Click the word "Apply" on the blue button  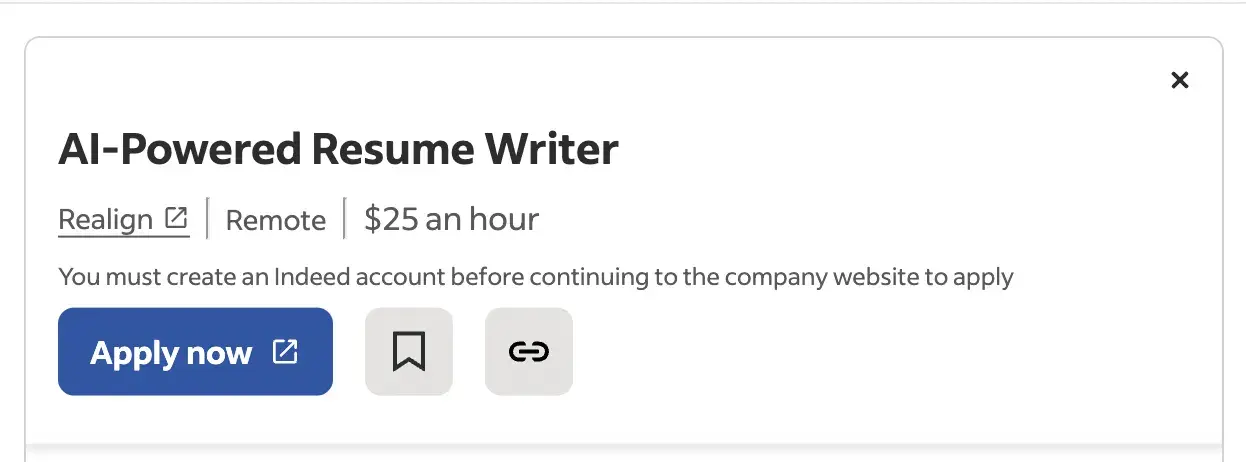(x=133, y=353)
